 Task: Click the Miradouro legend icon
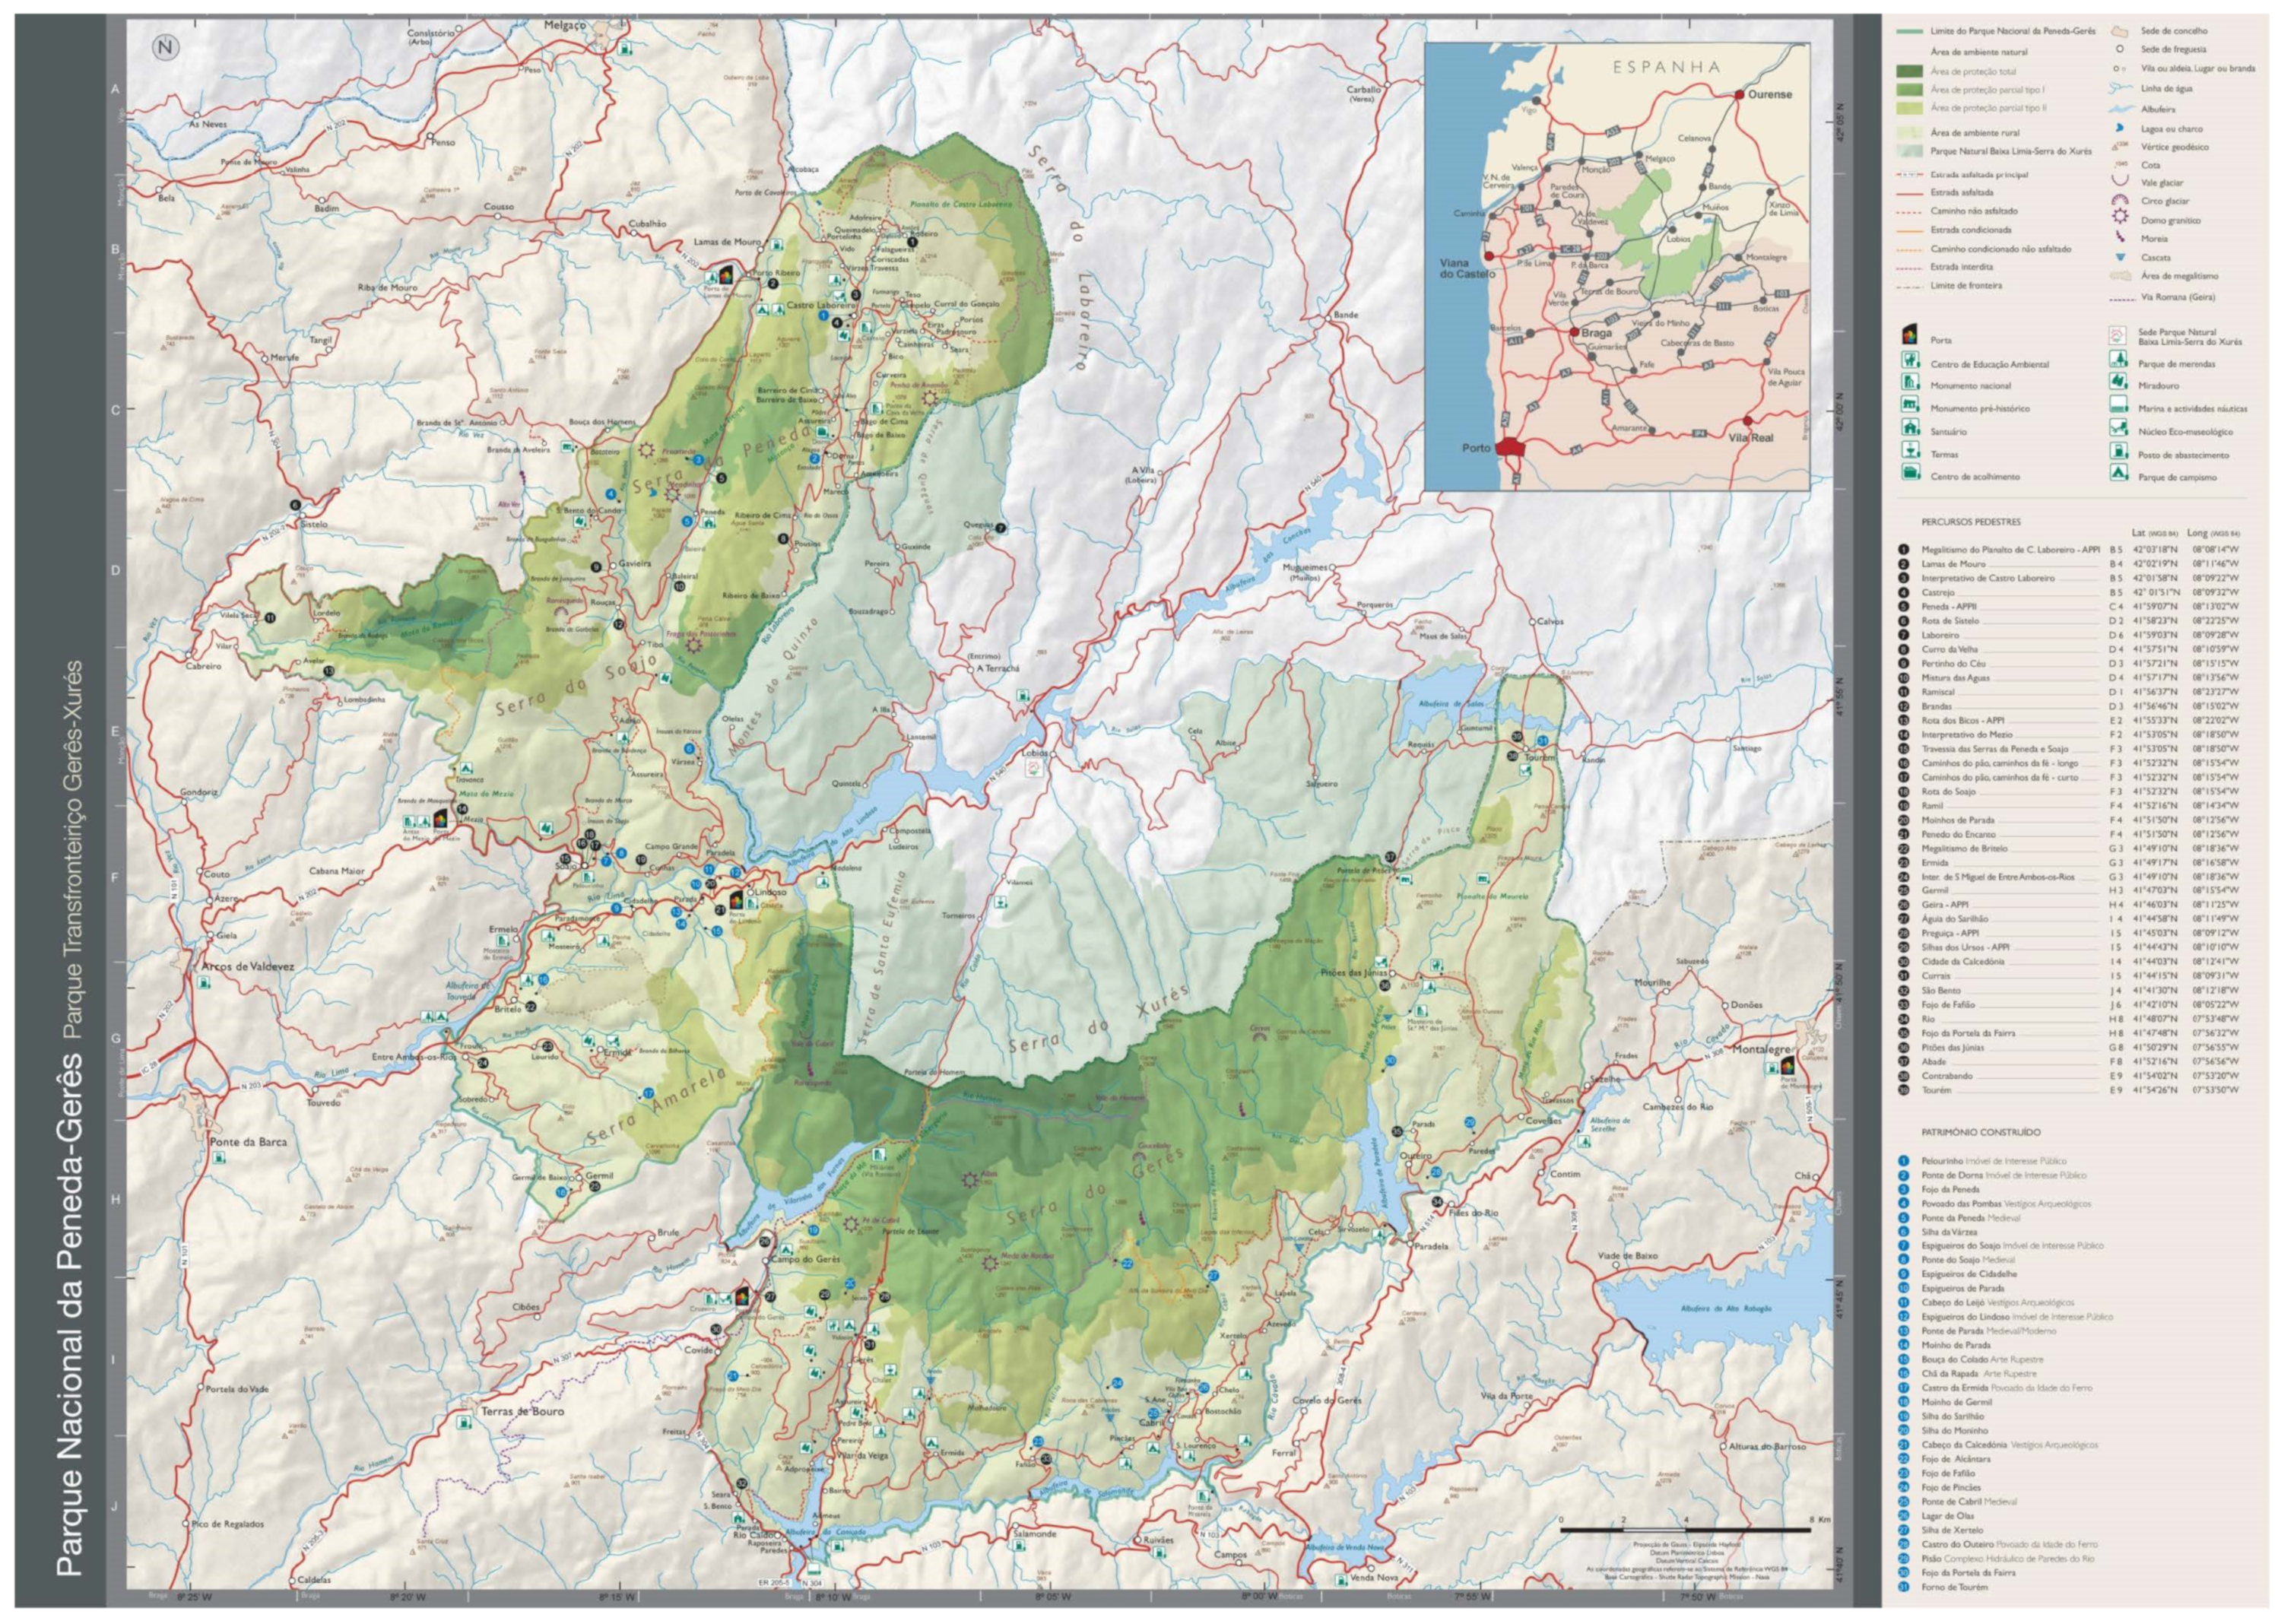[2118, 382]
